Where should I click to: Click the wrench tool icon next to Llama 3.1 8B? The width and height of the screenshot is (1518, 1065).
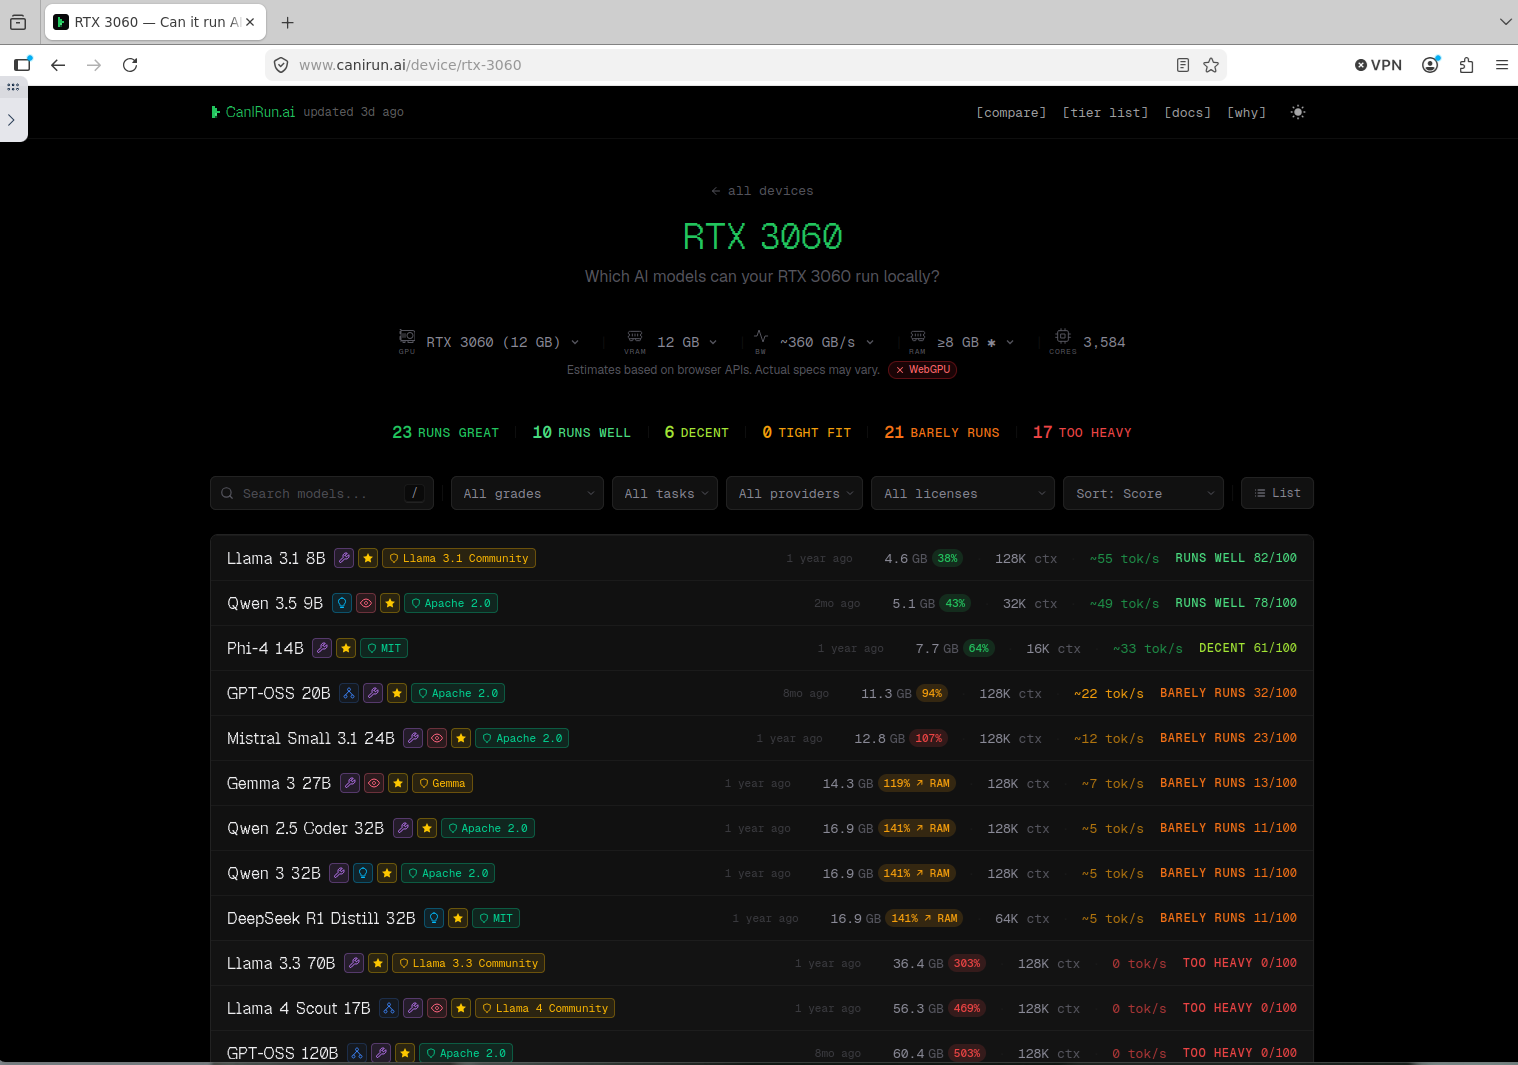click(x=344, y=558)
